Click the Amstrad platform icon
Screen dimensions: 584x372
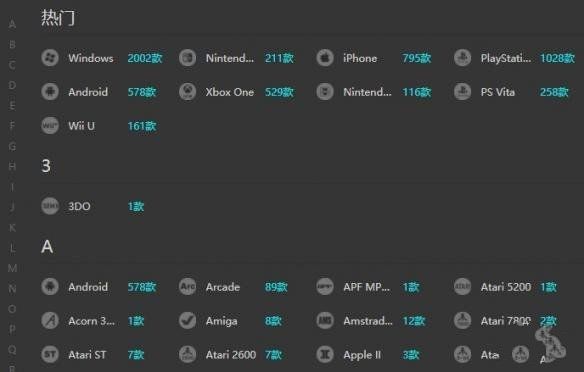click(x=325, y=321)
